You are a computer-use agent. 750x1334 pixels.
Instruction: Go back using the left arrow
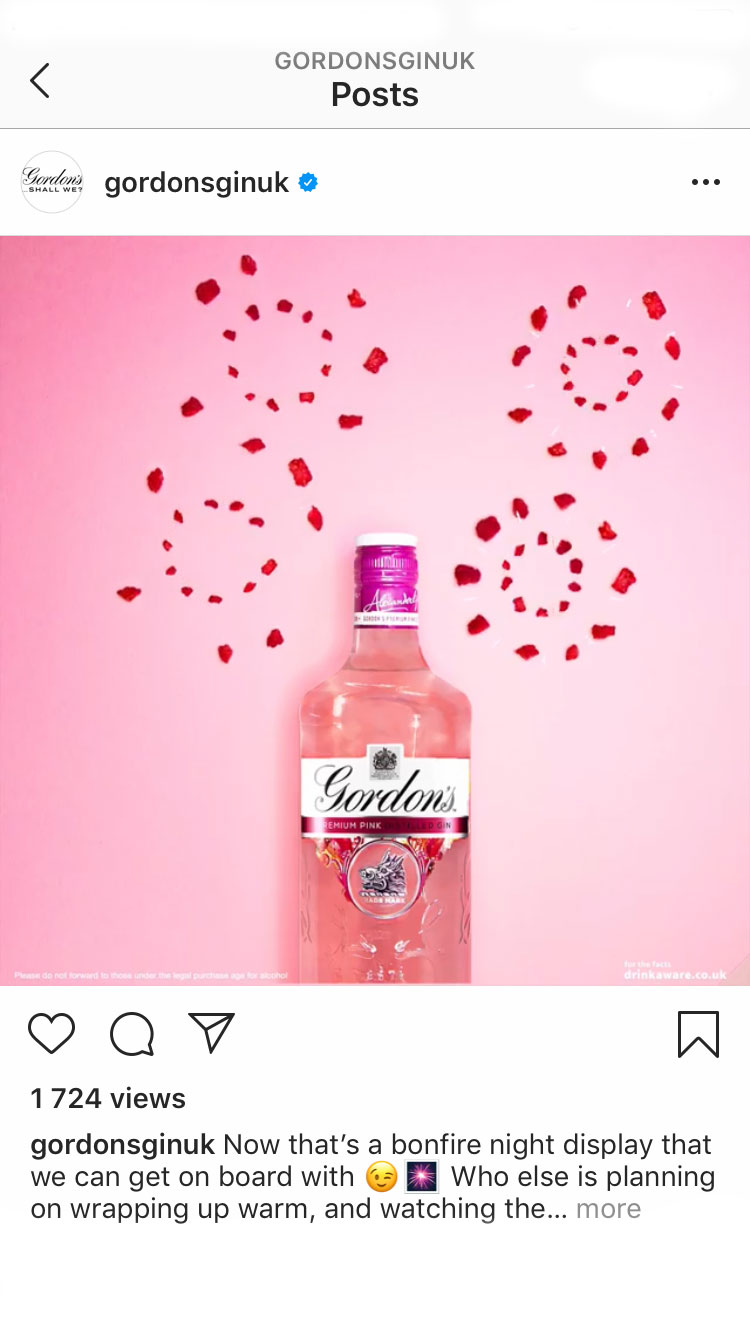[40, 81]
